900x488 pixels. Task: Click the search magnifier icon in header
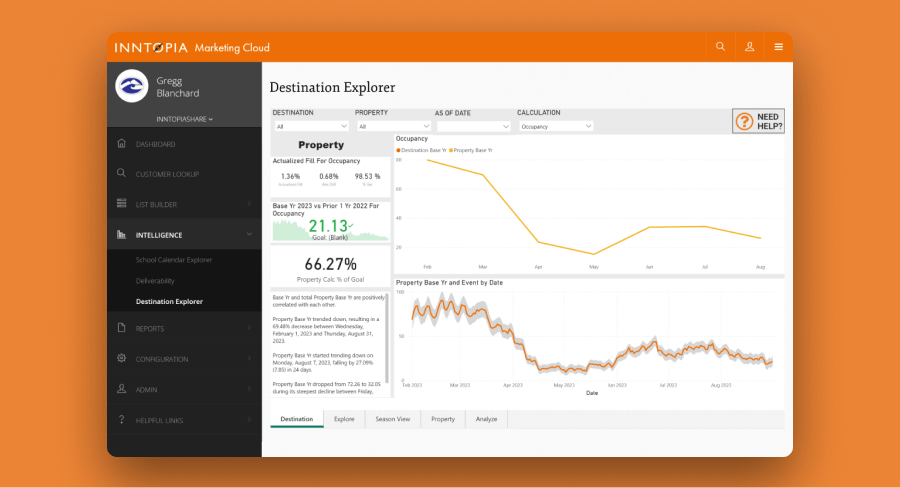720,47
